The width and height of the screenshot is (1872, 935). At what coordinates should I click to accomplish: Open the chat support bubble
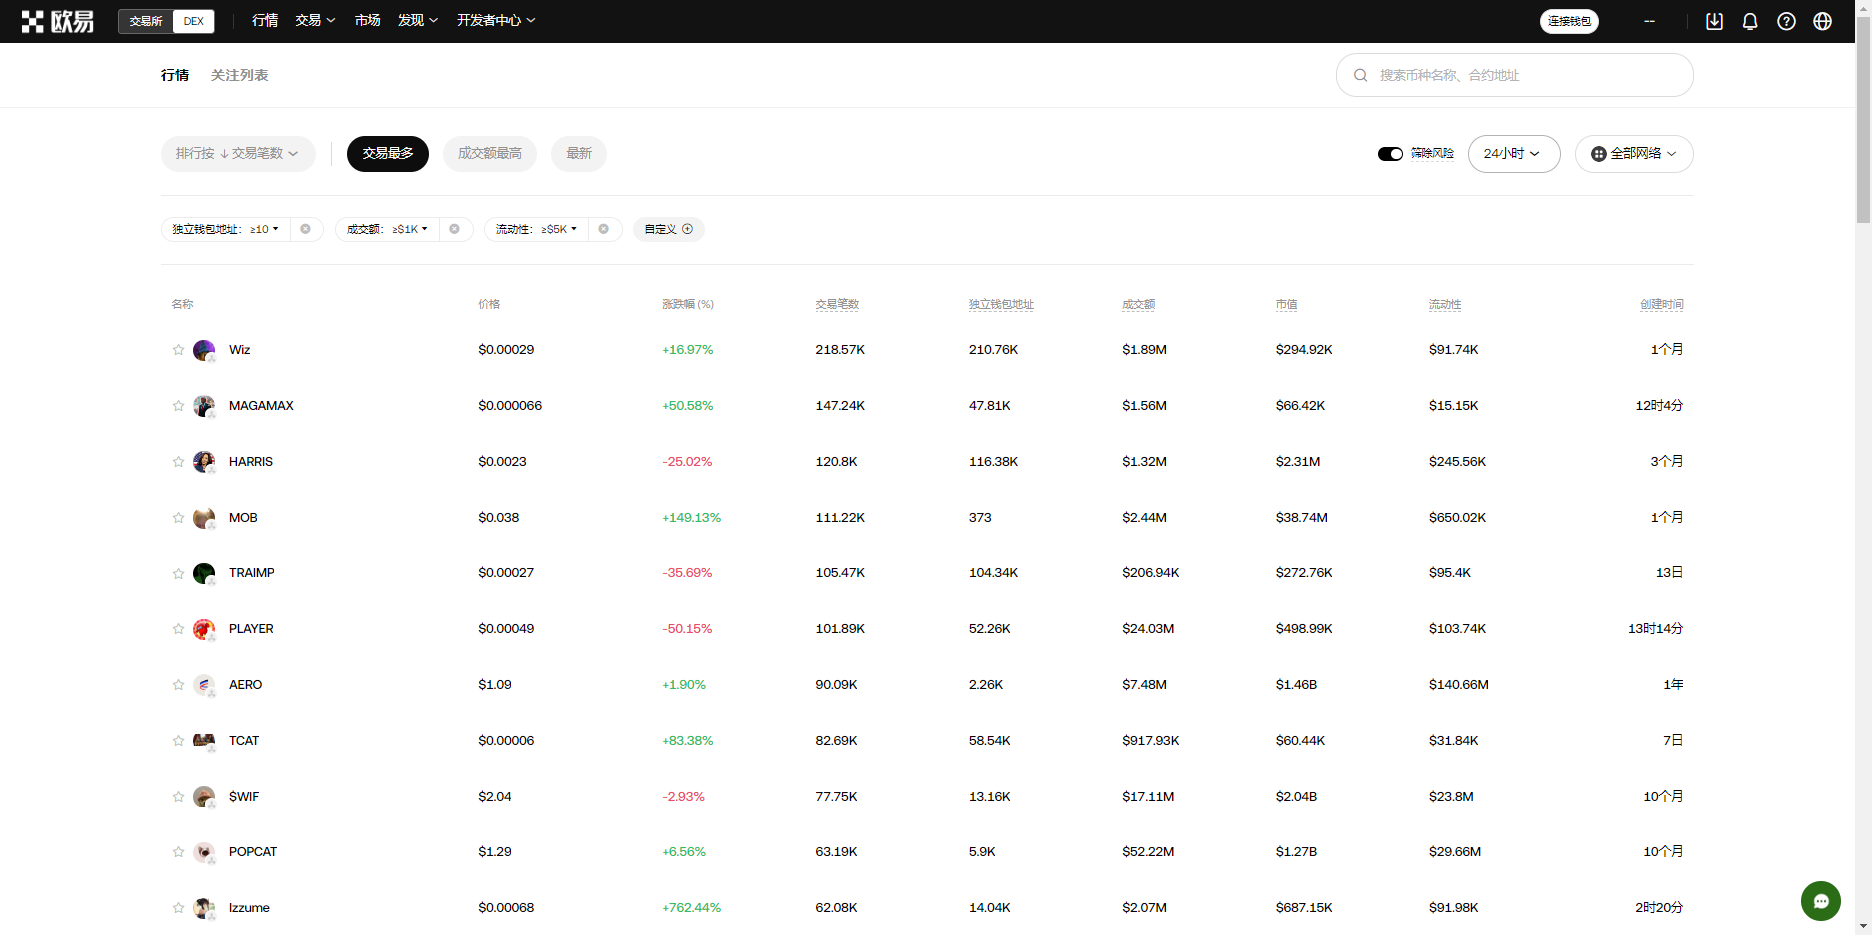pos(1821,901)
